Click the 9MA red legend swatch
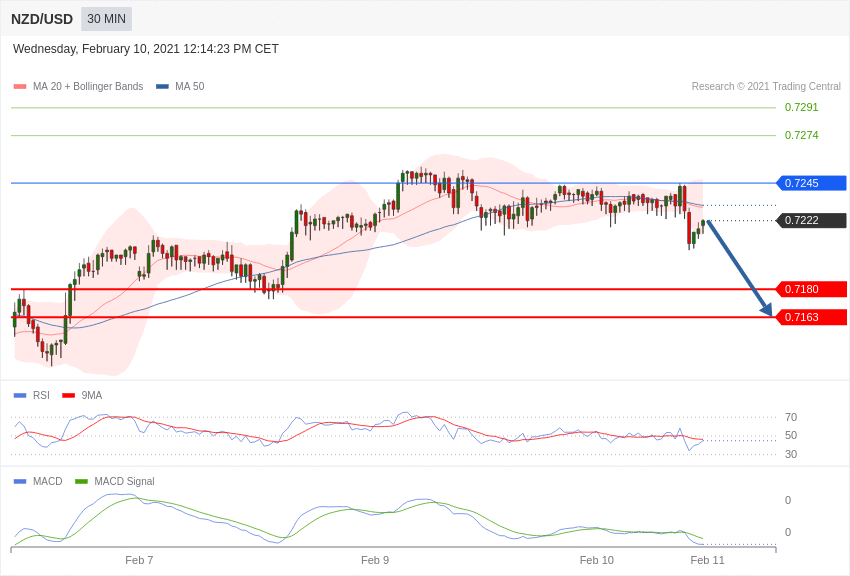This screenshot has width=850, height=576. pyautogui.click(x=69, y=396)
